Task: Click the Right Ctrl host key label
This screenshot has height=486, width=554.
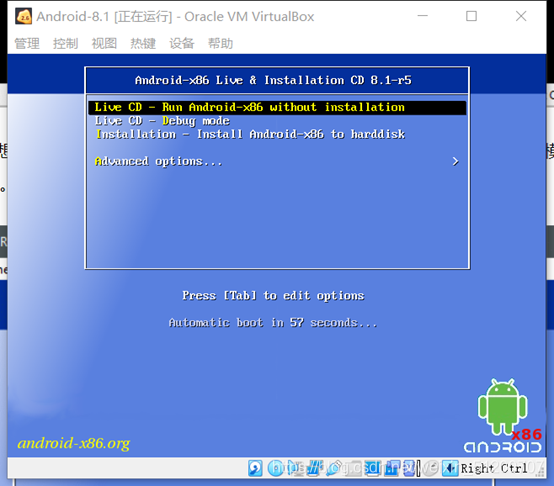Action: click(x=494, y=469)
